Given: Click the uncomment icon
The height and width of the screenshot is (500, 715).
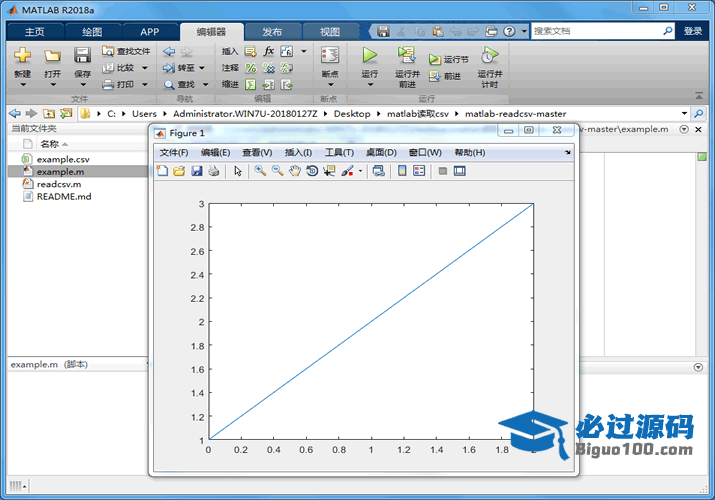Looking at the screenshot, I should click(x=269, y=68).
